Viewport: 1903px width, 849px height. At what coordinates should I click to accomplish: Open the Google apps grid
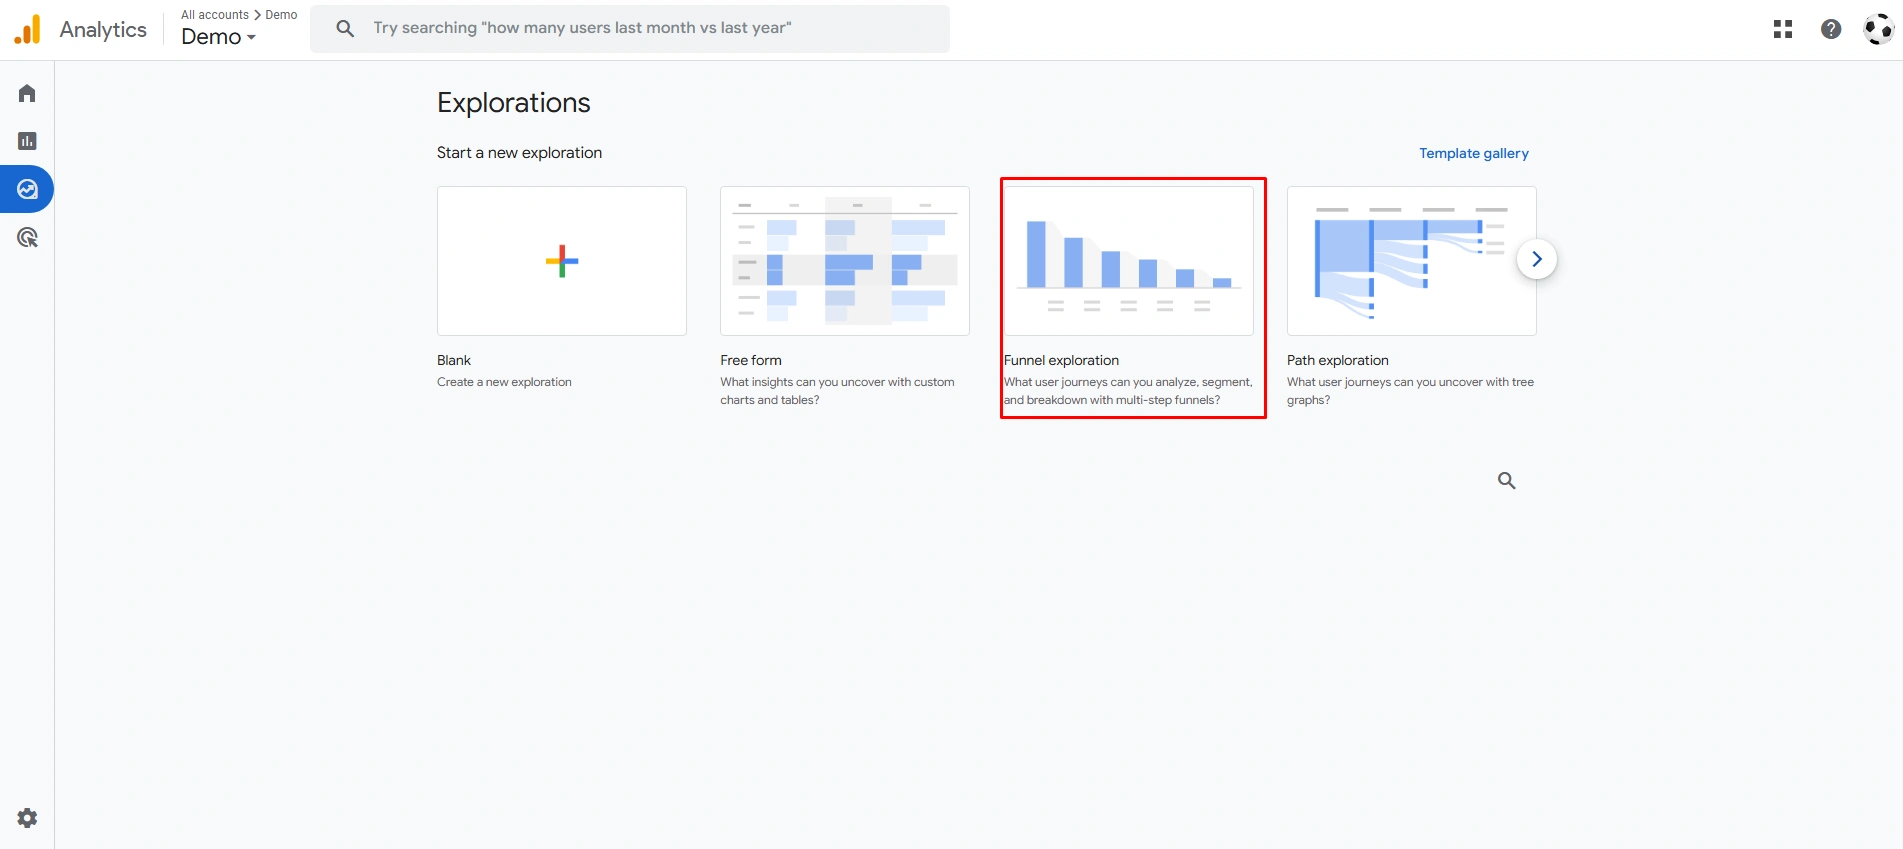pyautogui.click(x=1783, y=29)
